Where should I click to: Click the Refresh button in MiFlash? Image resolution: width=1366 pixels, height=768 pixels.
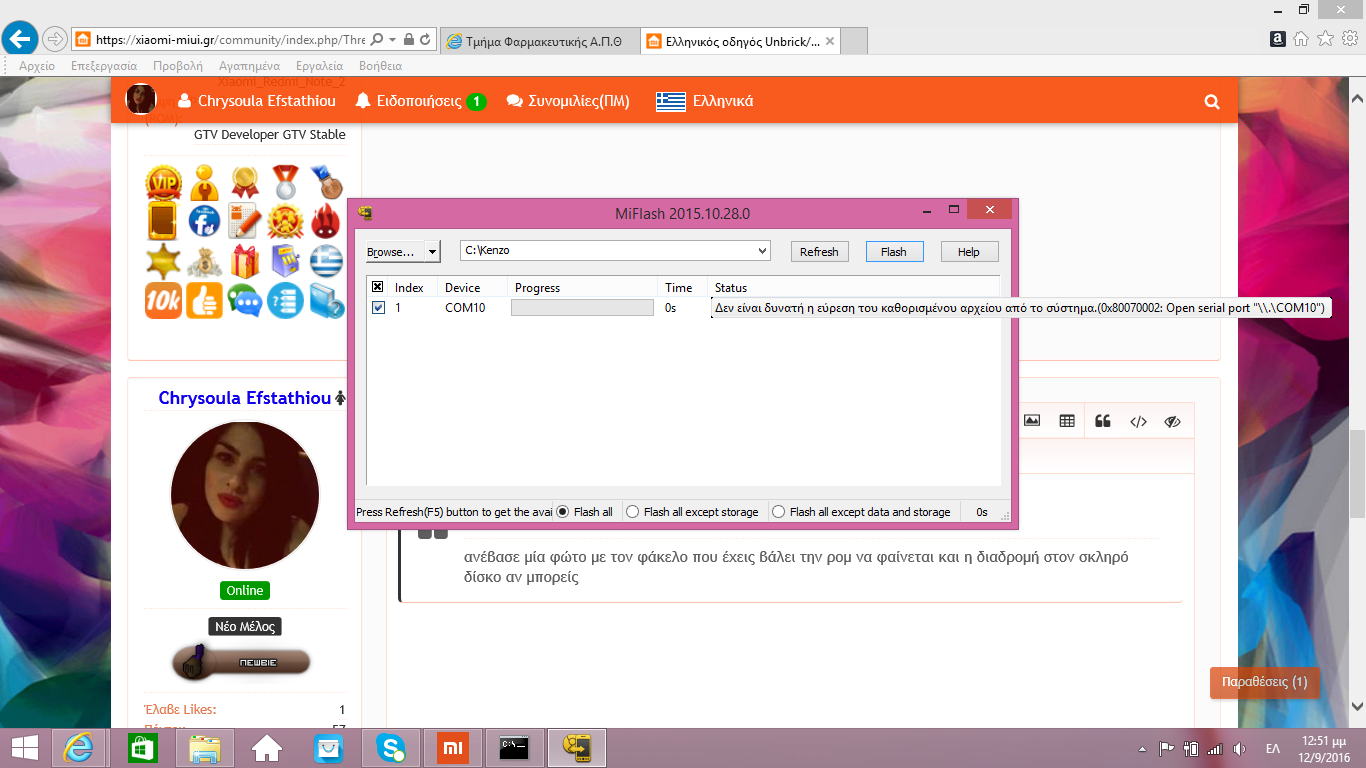point(819,252)
